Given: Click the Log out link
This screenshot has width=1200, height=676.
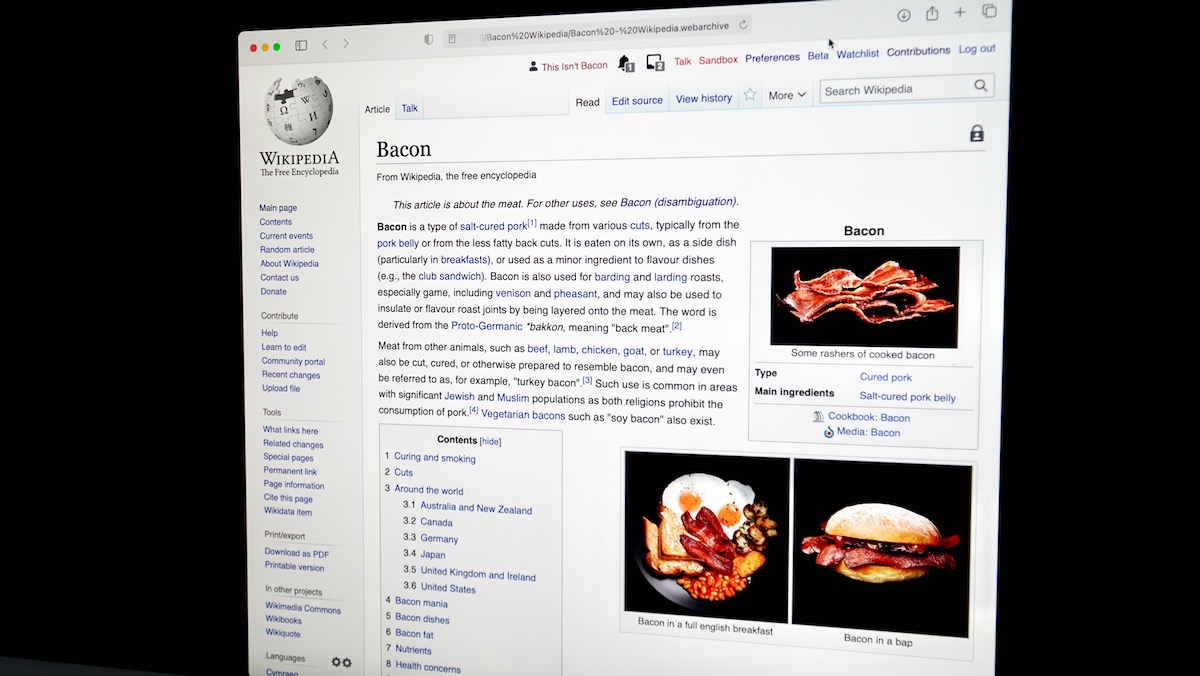Looking at the screenshot, I should point(977,49).
